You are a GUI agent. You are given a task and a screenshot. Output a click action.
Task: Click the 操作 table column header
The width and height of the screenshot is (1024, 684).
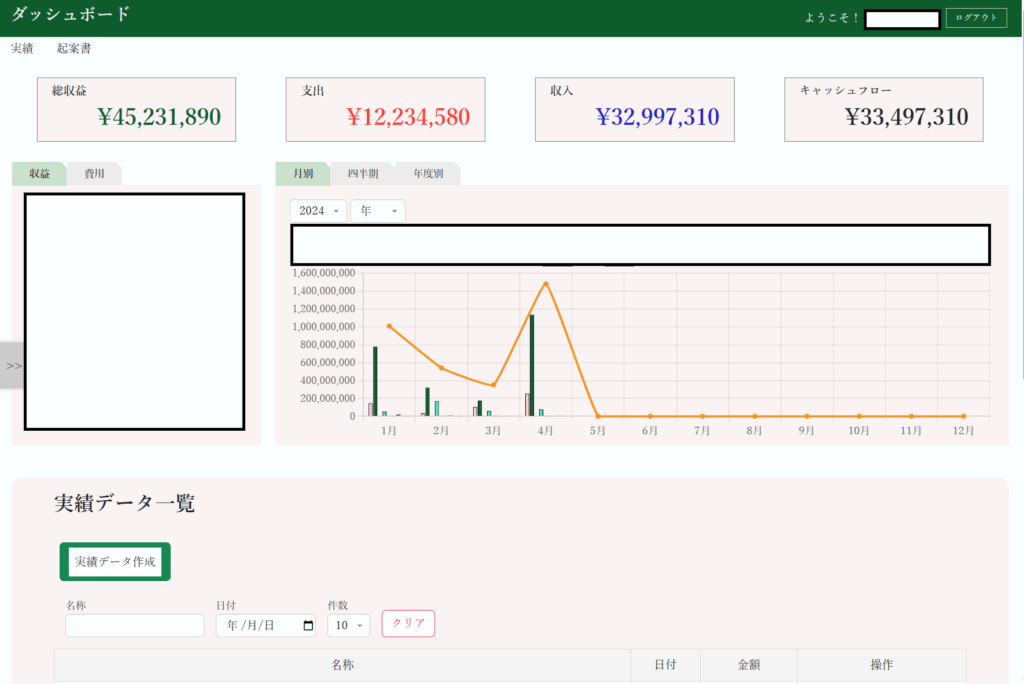[882, 665]
